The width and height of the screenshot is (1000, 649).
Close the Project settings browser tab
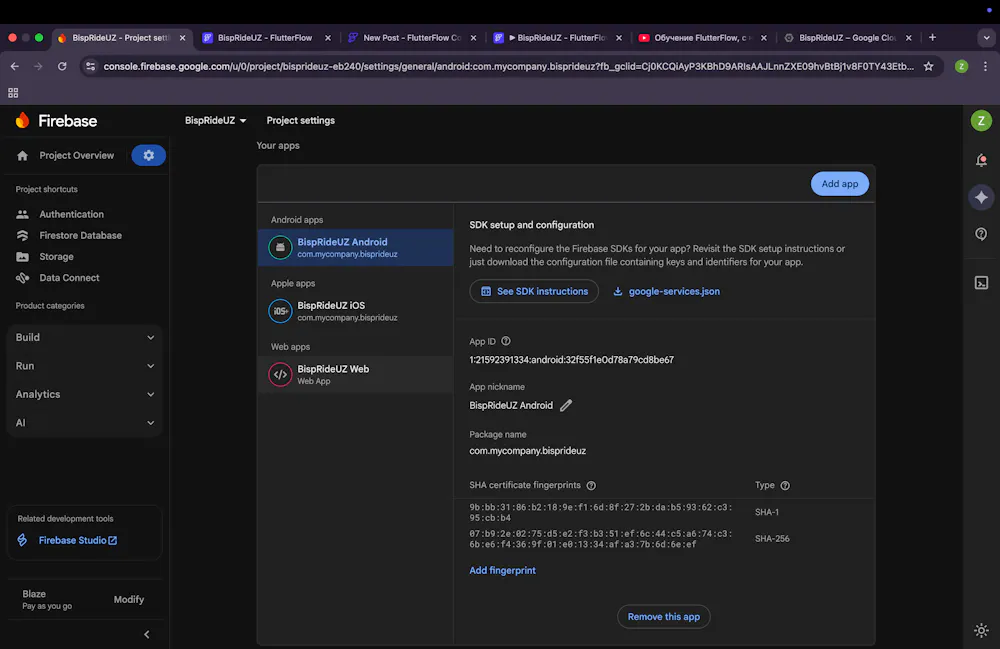pyautogui.click(x=182, y=38)
